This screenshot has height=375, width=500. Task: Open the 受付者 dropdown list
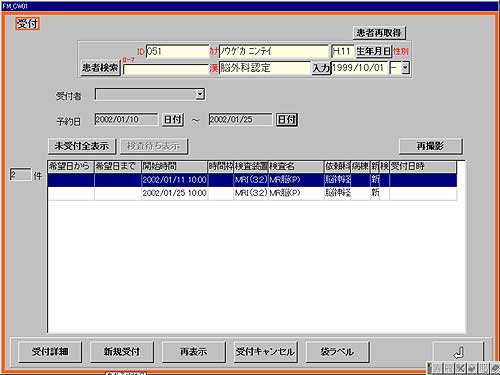(200, 95)
